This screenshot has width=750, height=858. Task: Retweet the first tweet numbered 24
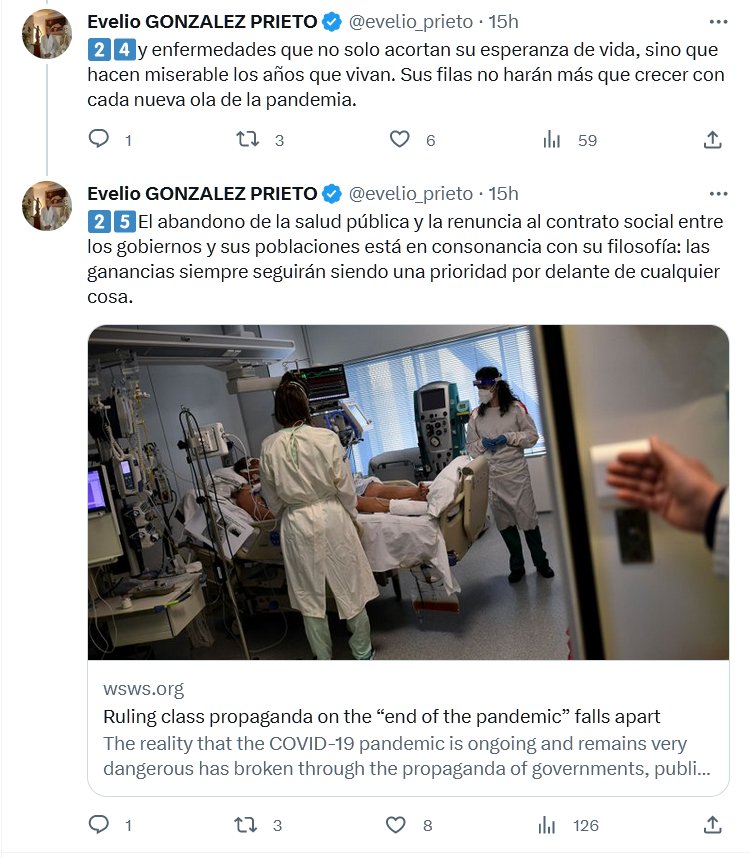pyautogui.click(x=247, y=140)
